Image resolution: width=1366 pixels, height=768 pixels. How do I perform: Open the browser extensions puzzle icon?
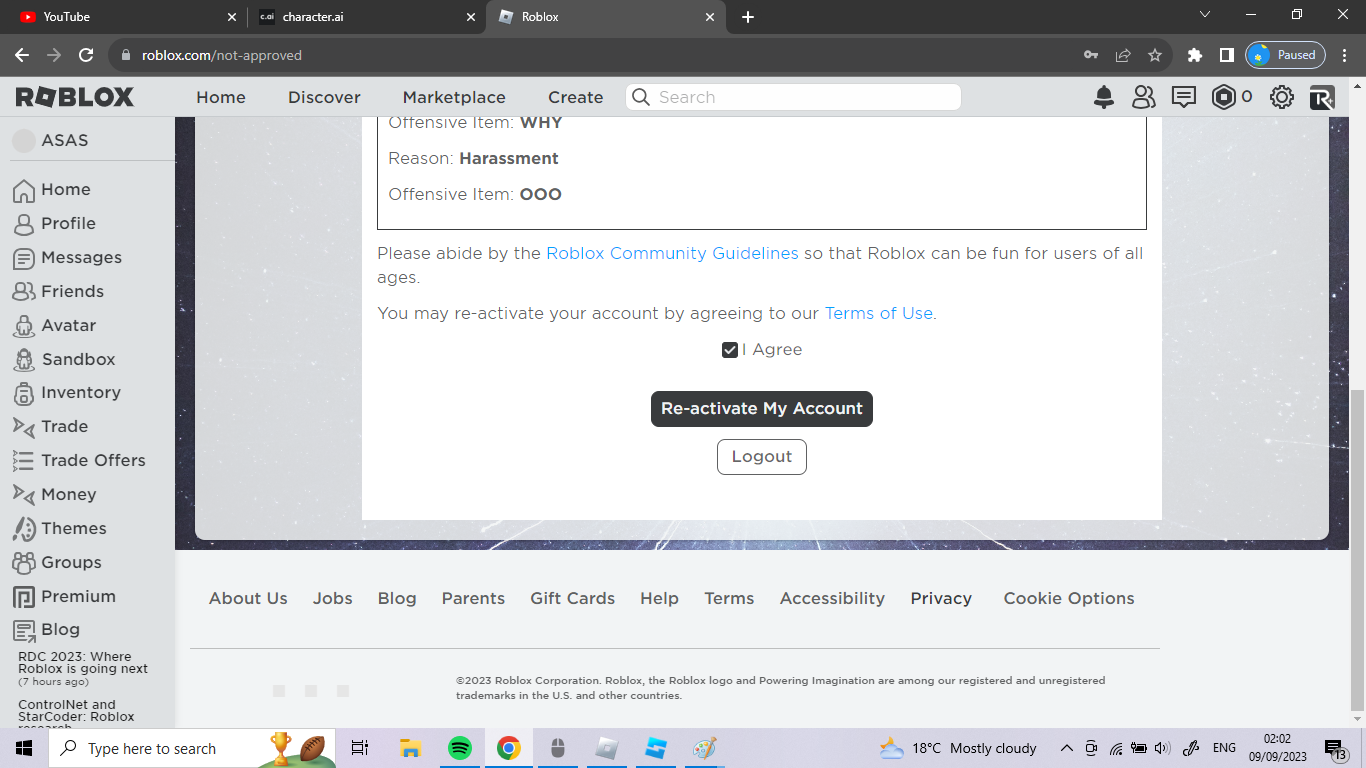[1195, 55]
